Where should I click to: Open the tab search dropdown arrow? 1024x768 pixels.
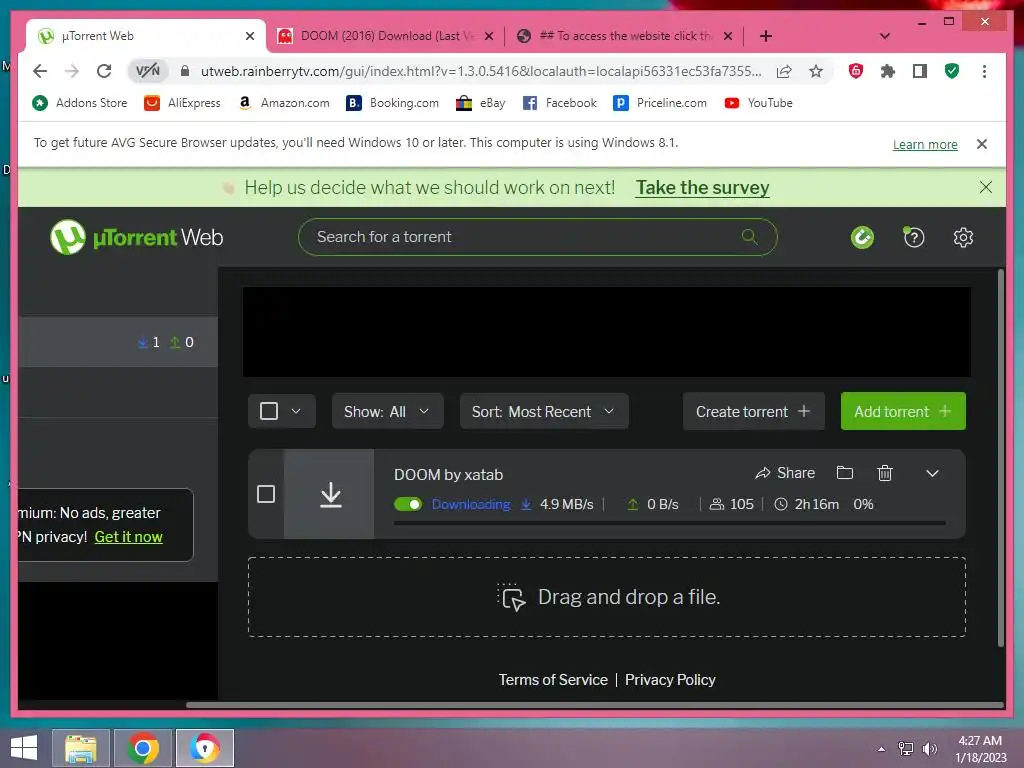(885, 36)
